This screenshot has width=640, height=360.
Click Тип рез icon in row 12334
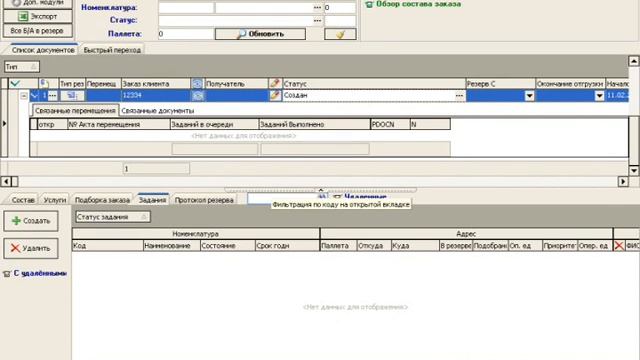coord(72,96)
